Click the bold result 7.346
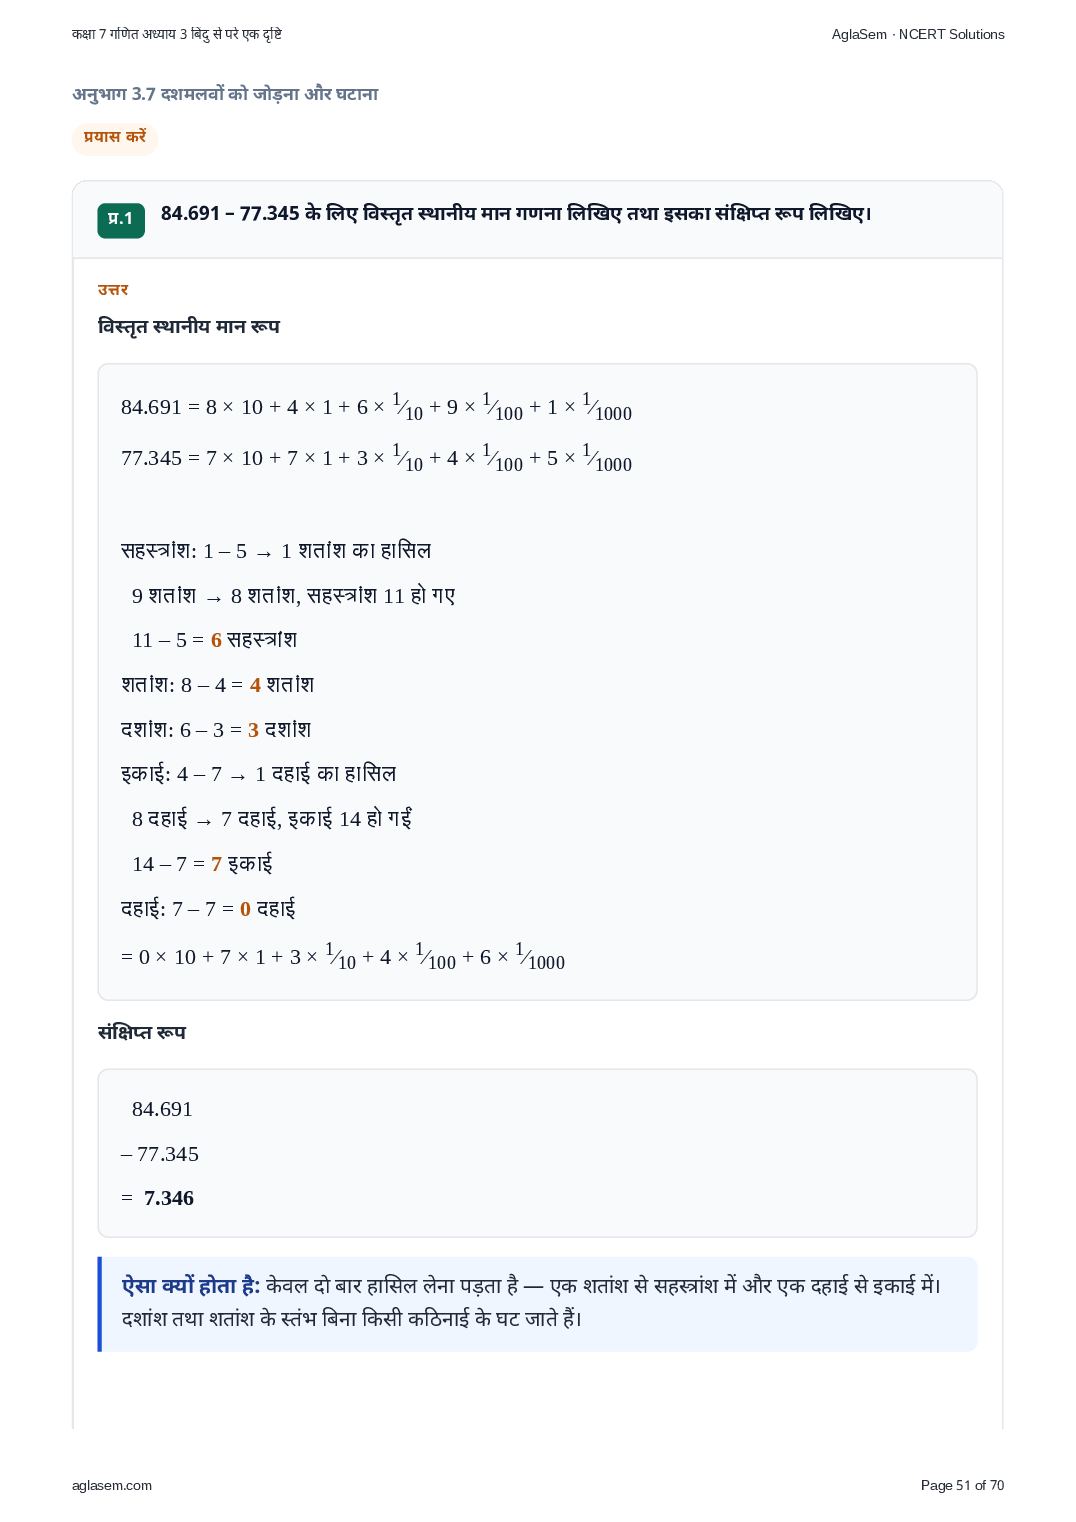The image size is (1076, 1522). tap(169, 1198)
